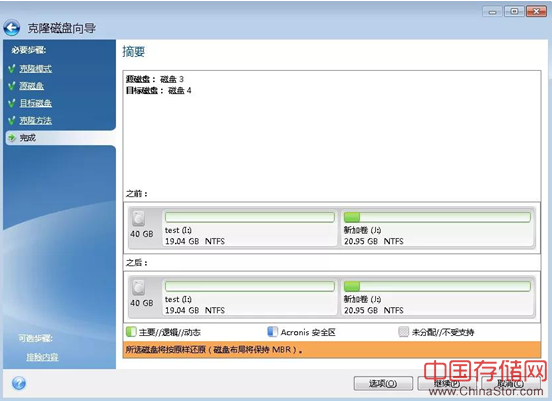Click the 源磁盘: 磁盘 3 summary line
The image size is (552, 401).
[155, 79]
